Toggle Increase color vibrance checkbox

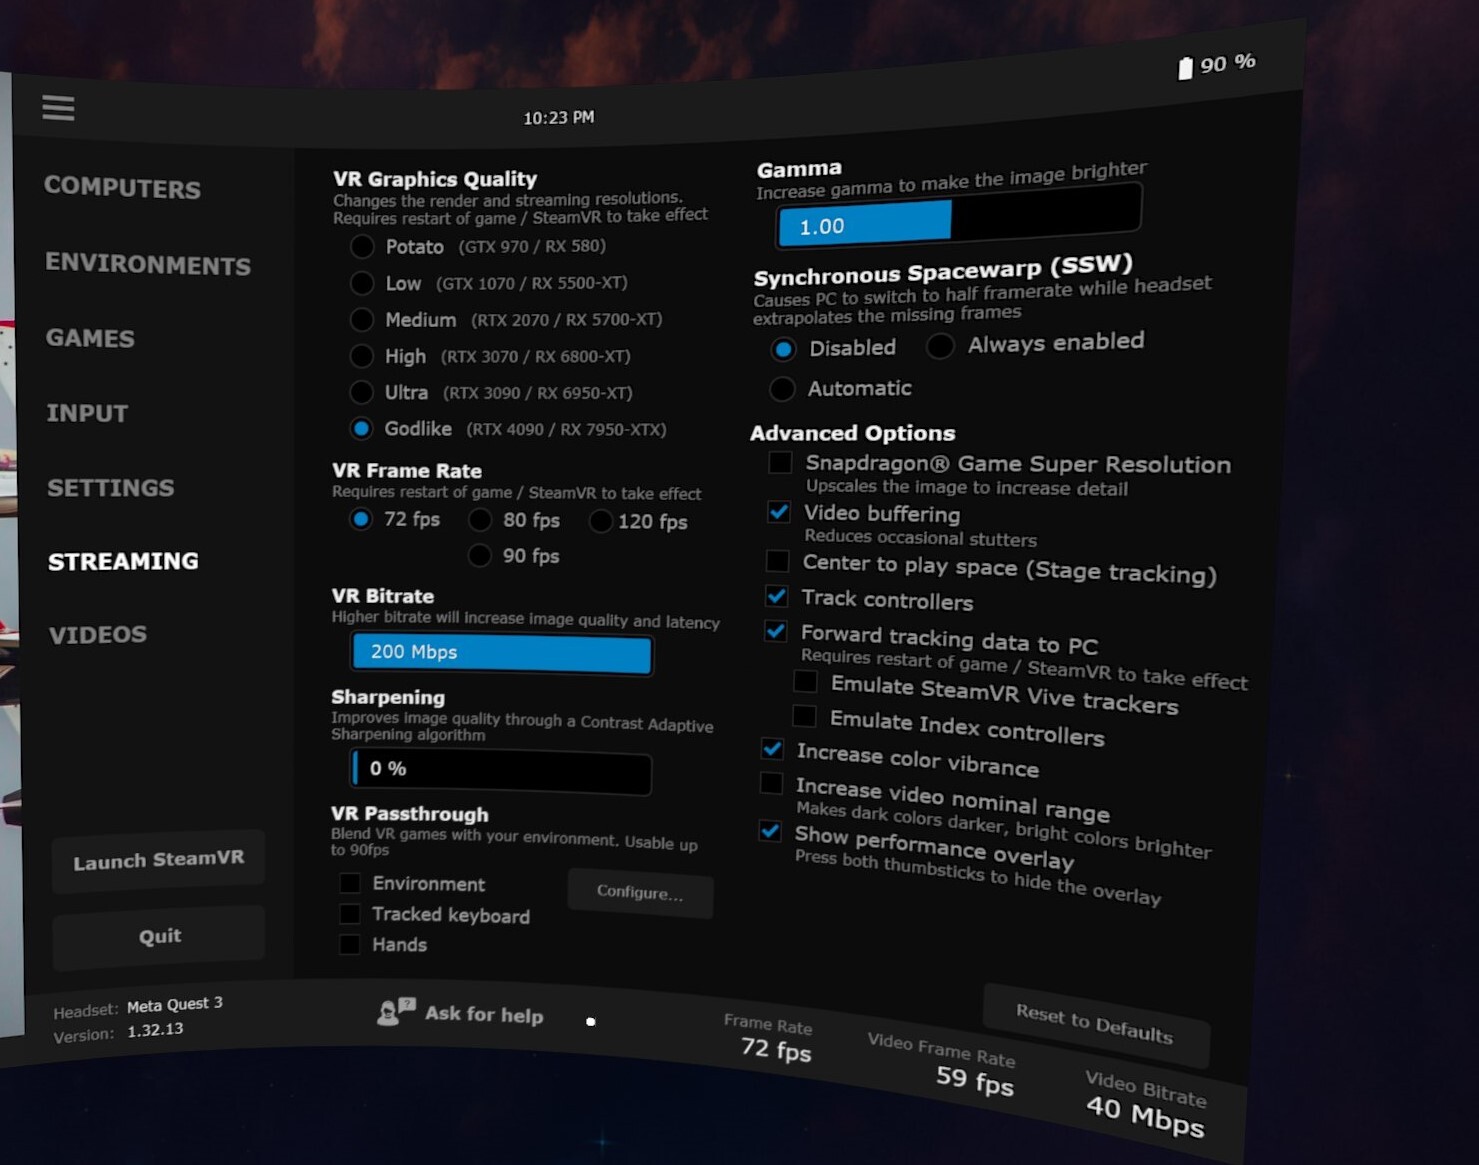[772, 749]
